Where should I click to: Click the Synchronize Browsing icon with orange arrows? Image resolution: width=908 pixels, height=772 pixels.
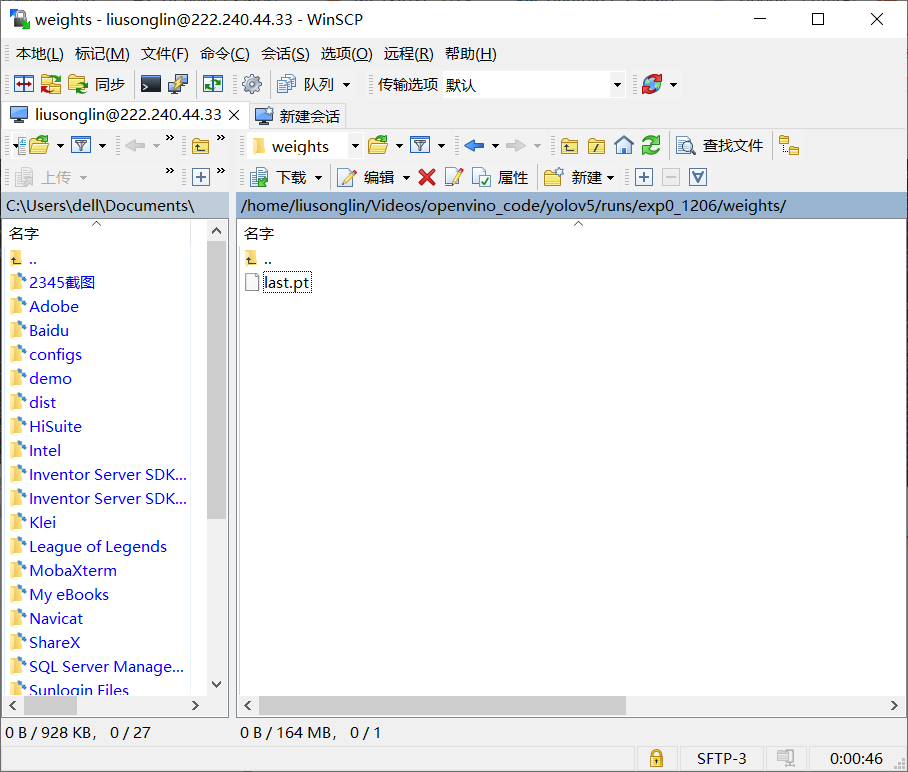pos(50,85)
